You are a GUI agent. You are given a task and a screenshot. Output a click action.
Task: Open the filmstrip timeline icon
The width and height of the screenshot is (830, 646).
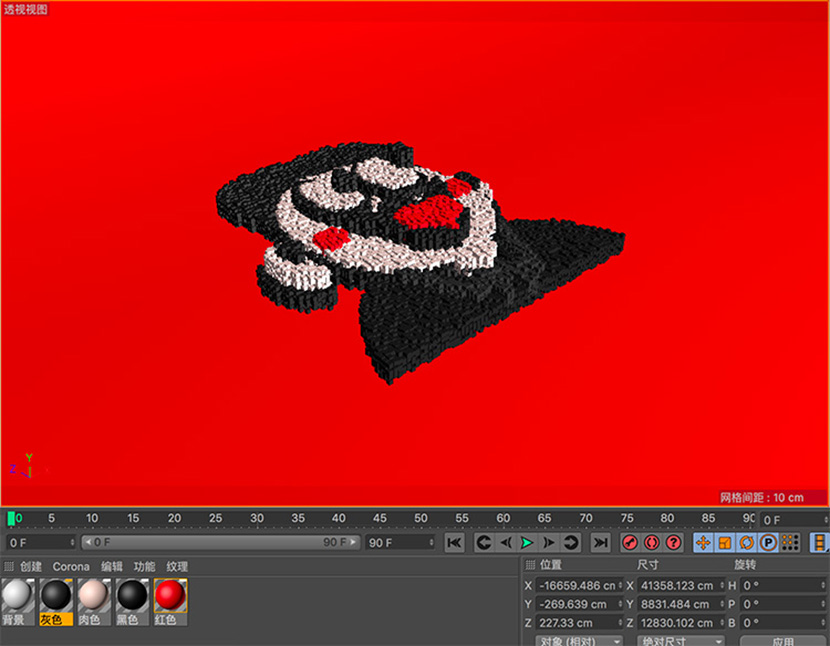(x=819, y=543)
